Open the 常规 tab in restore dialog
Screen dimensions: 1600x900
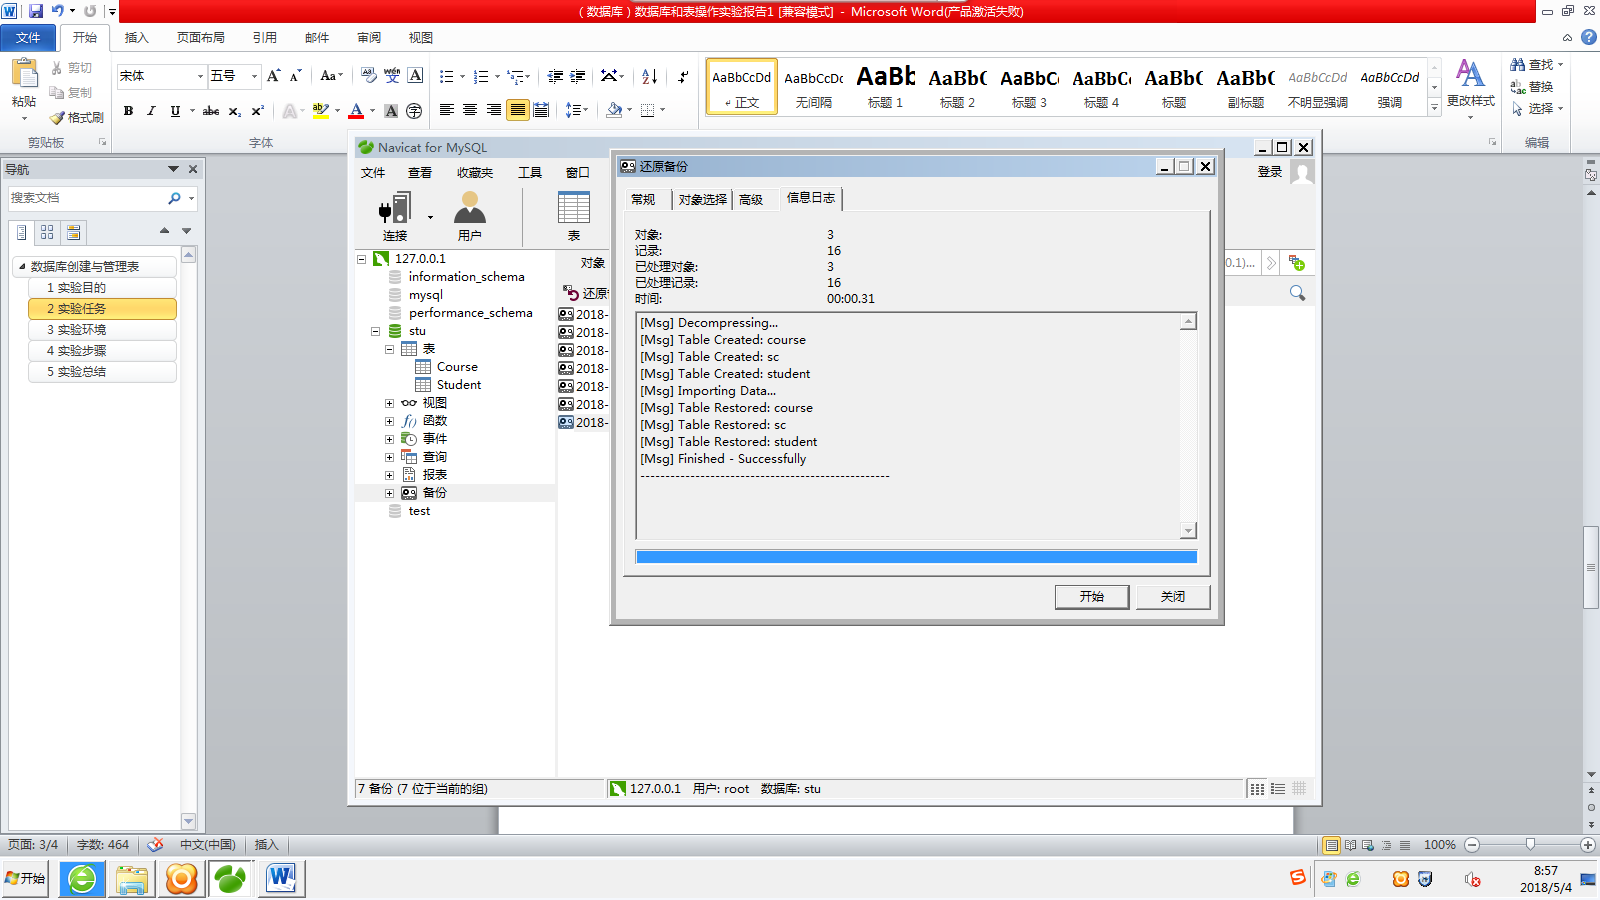[643, 200]
